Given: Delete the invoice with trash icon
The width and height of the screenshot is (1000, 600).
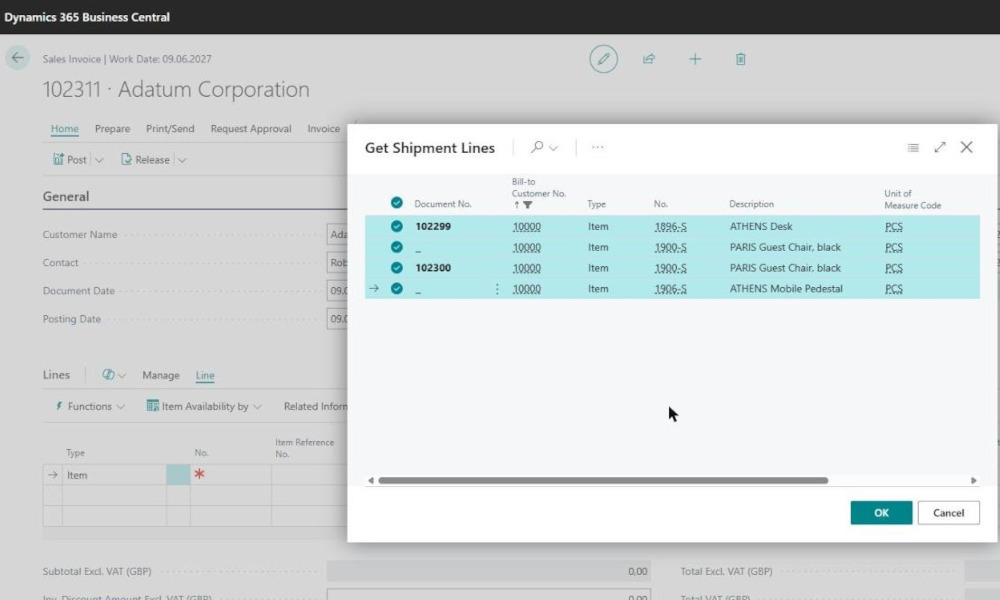Looking at the screenshot, I should click(x=740, y=59).
